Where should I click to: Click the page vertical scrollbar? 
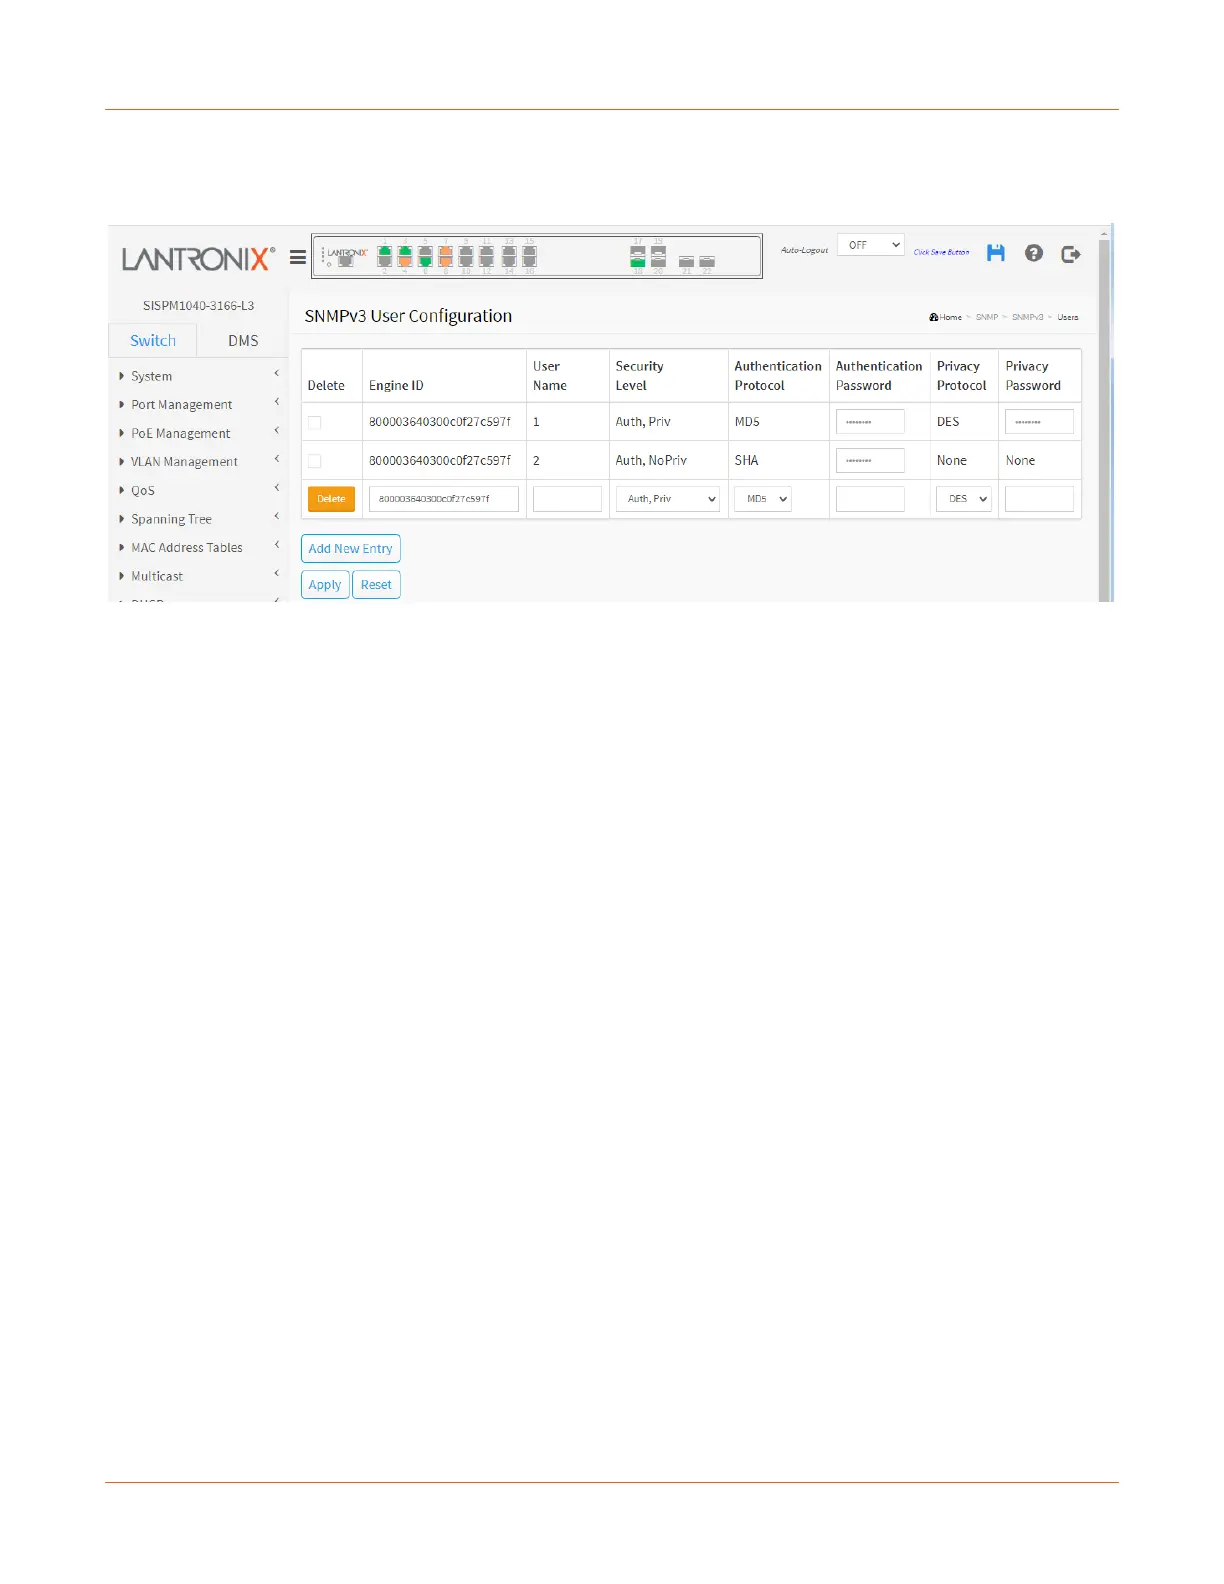(x=1104, y=420)
